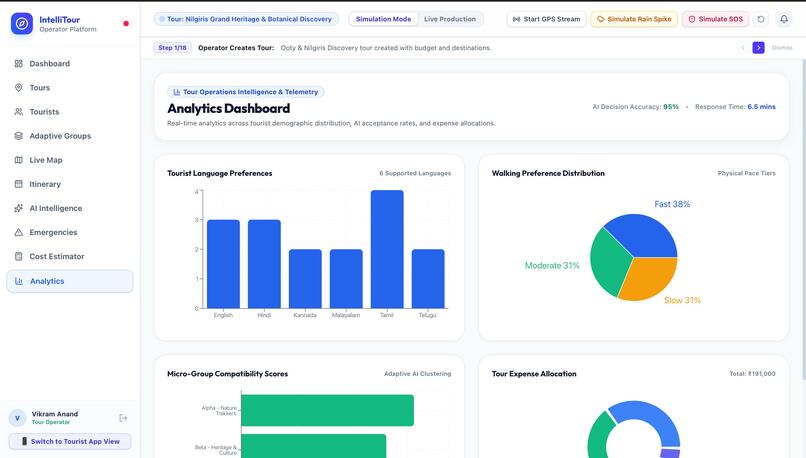Click the reset refresh icon in top bar
The image size is (806, 458).
(761, 19)
